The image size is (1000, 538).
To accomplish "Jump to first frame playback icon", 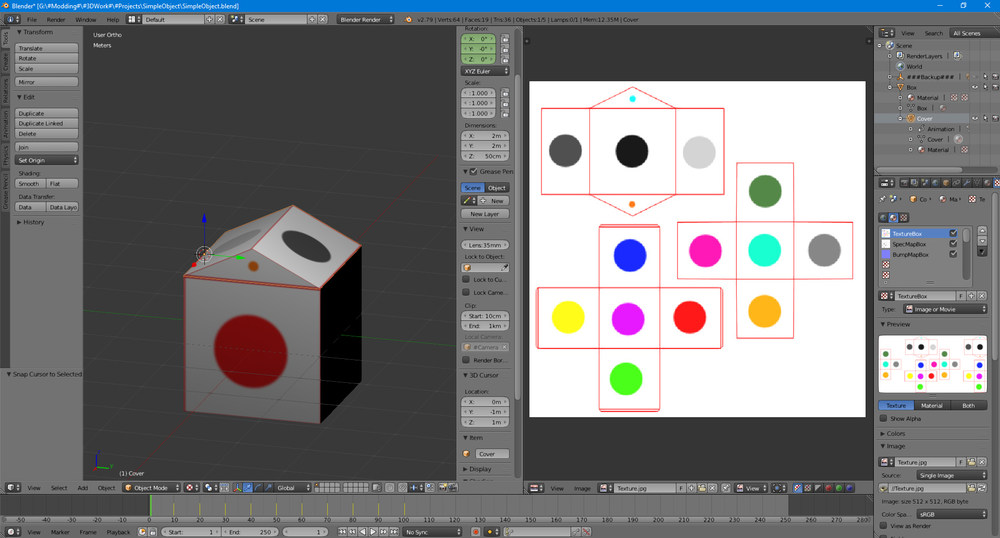I will (x=342, y=532).
